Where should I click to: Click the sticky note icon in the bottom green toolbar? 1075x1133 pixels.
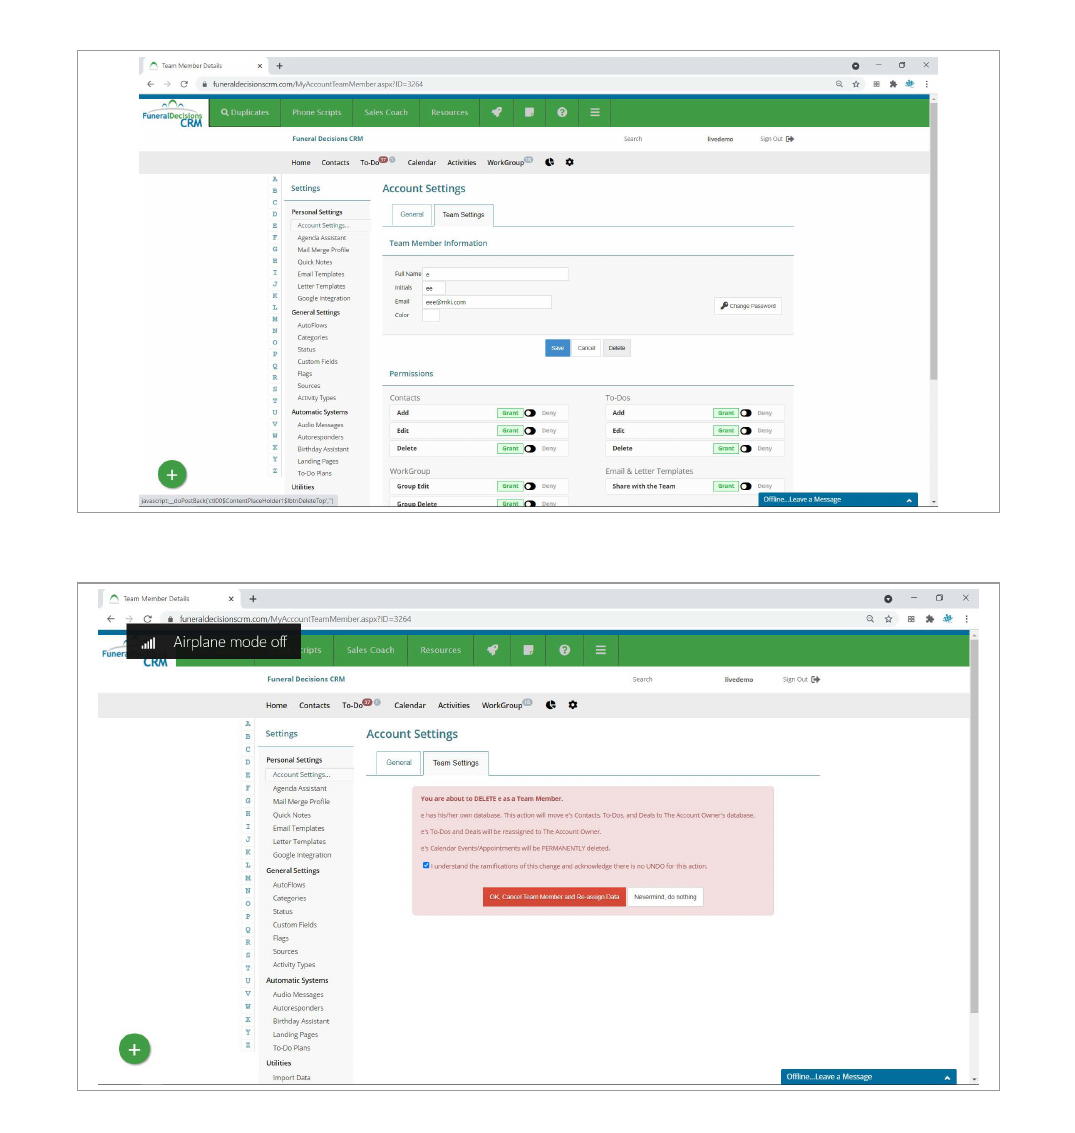pyautogui.click(x=528, y=650)
